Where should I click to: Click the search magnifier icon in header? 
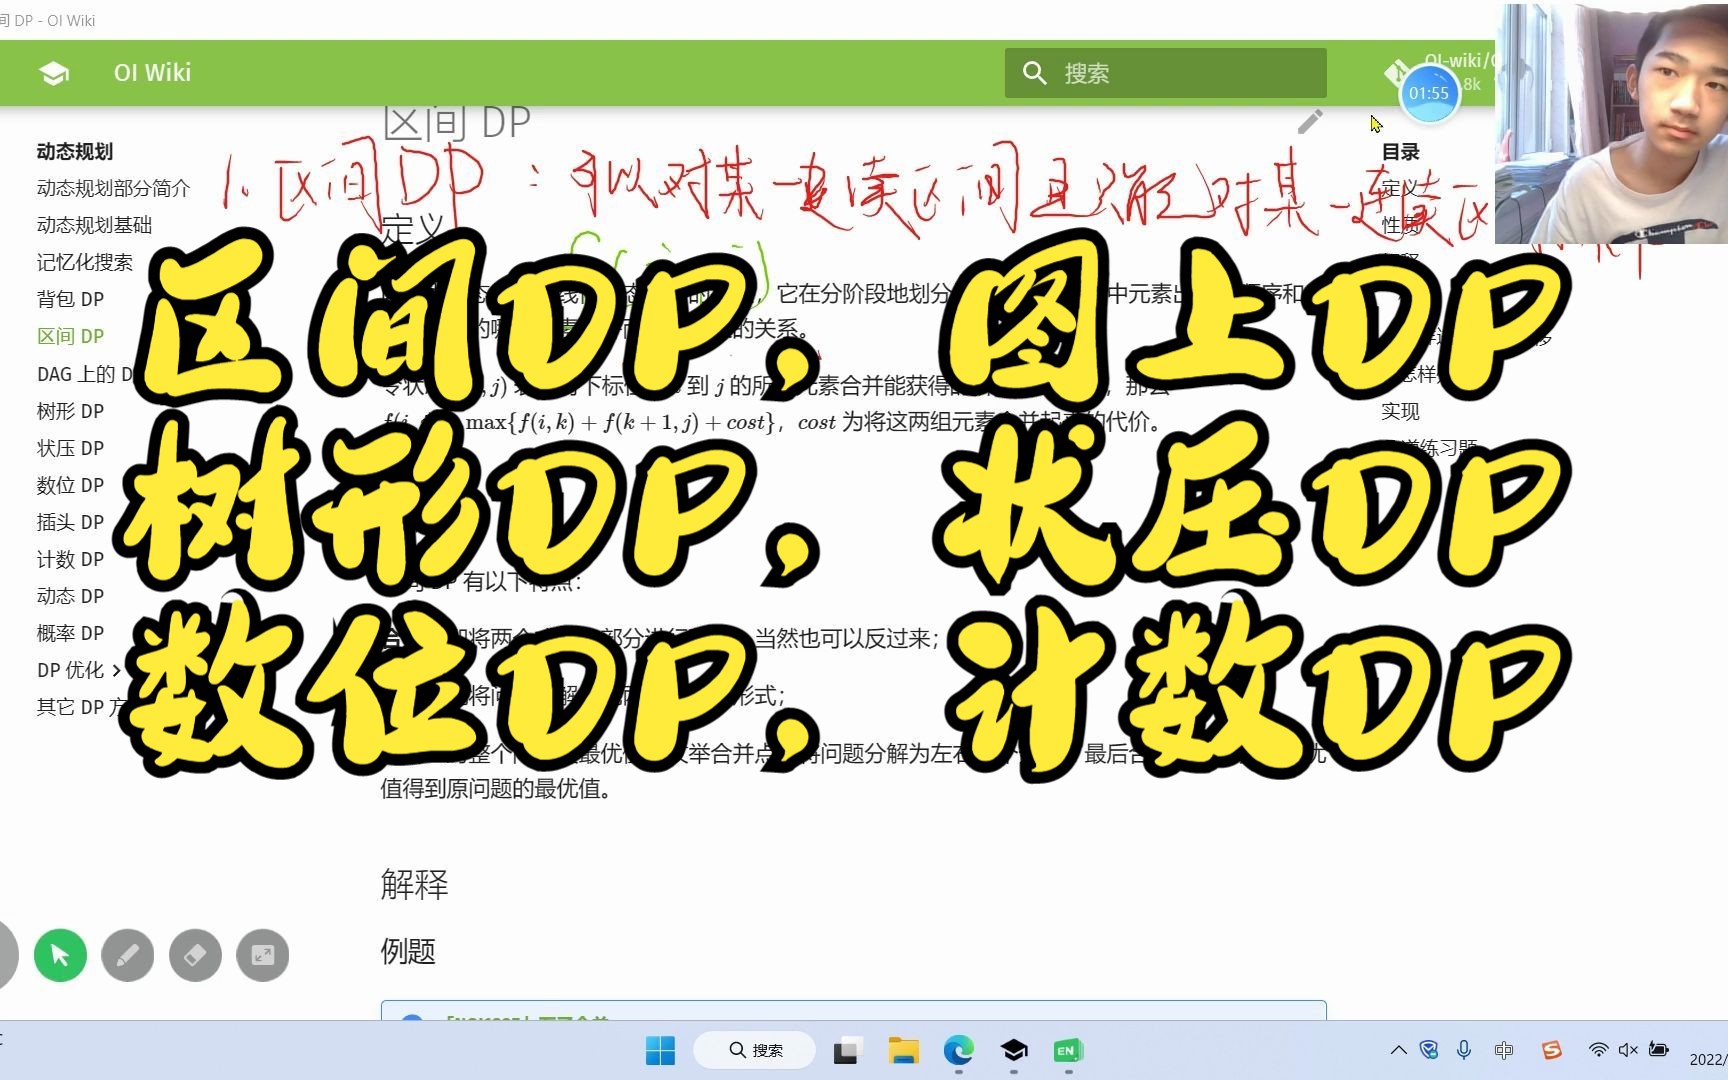click(x=1034, y=73)
